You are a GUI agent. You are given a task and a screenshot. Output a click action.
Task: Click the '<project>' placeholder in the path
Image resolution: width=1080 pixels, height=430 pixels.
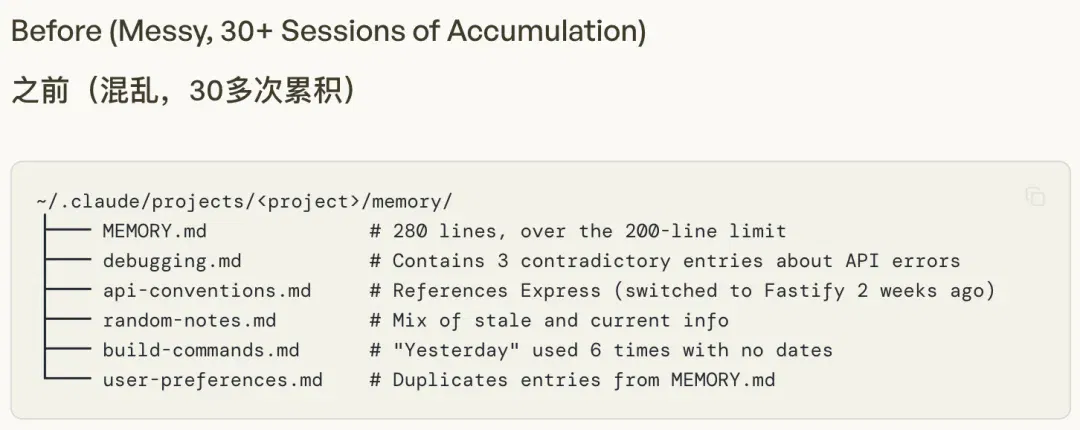(x=308, y=201)
